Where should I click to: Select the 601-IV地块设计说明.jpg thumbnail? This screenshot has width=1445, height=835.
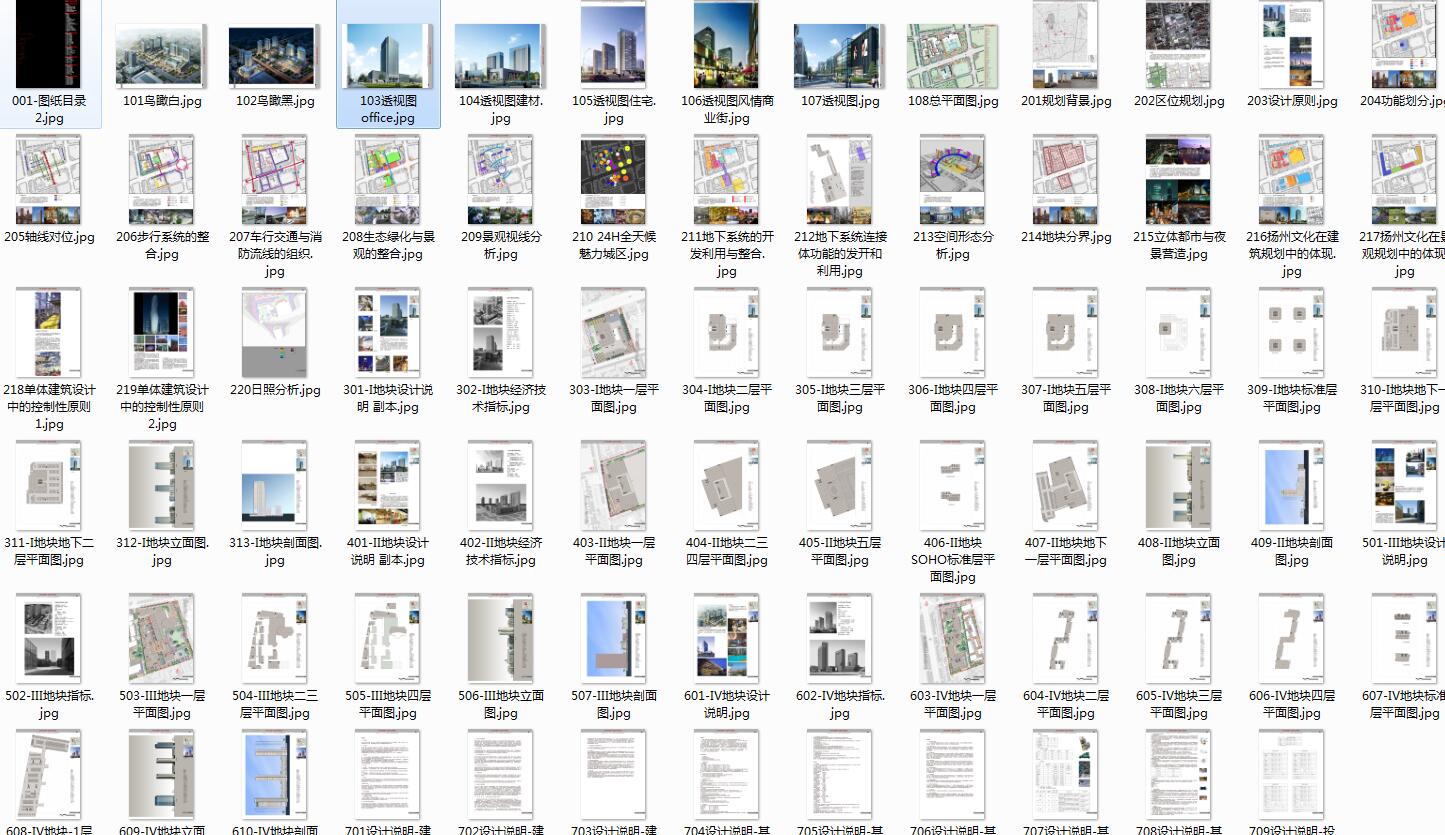[x=727, y=640]
